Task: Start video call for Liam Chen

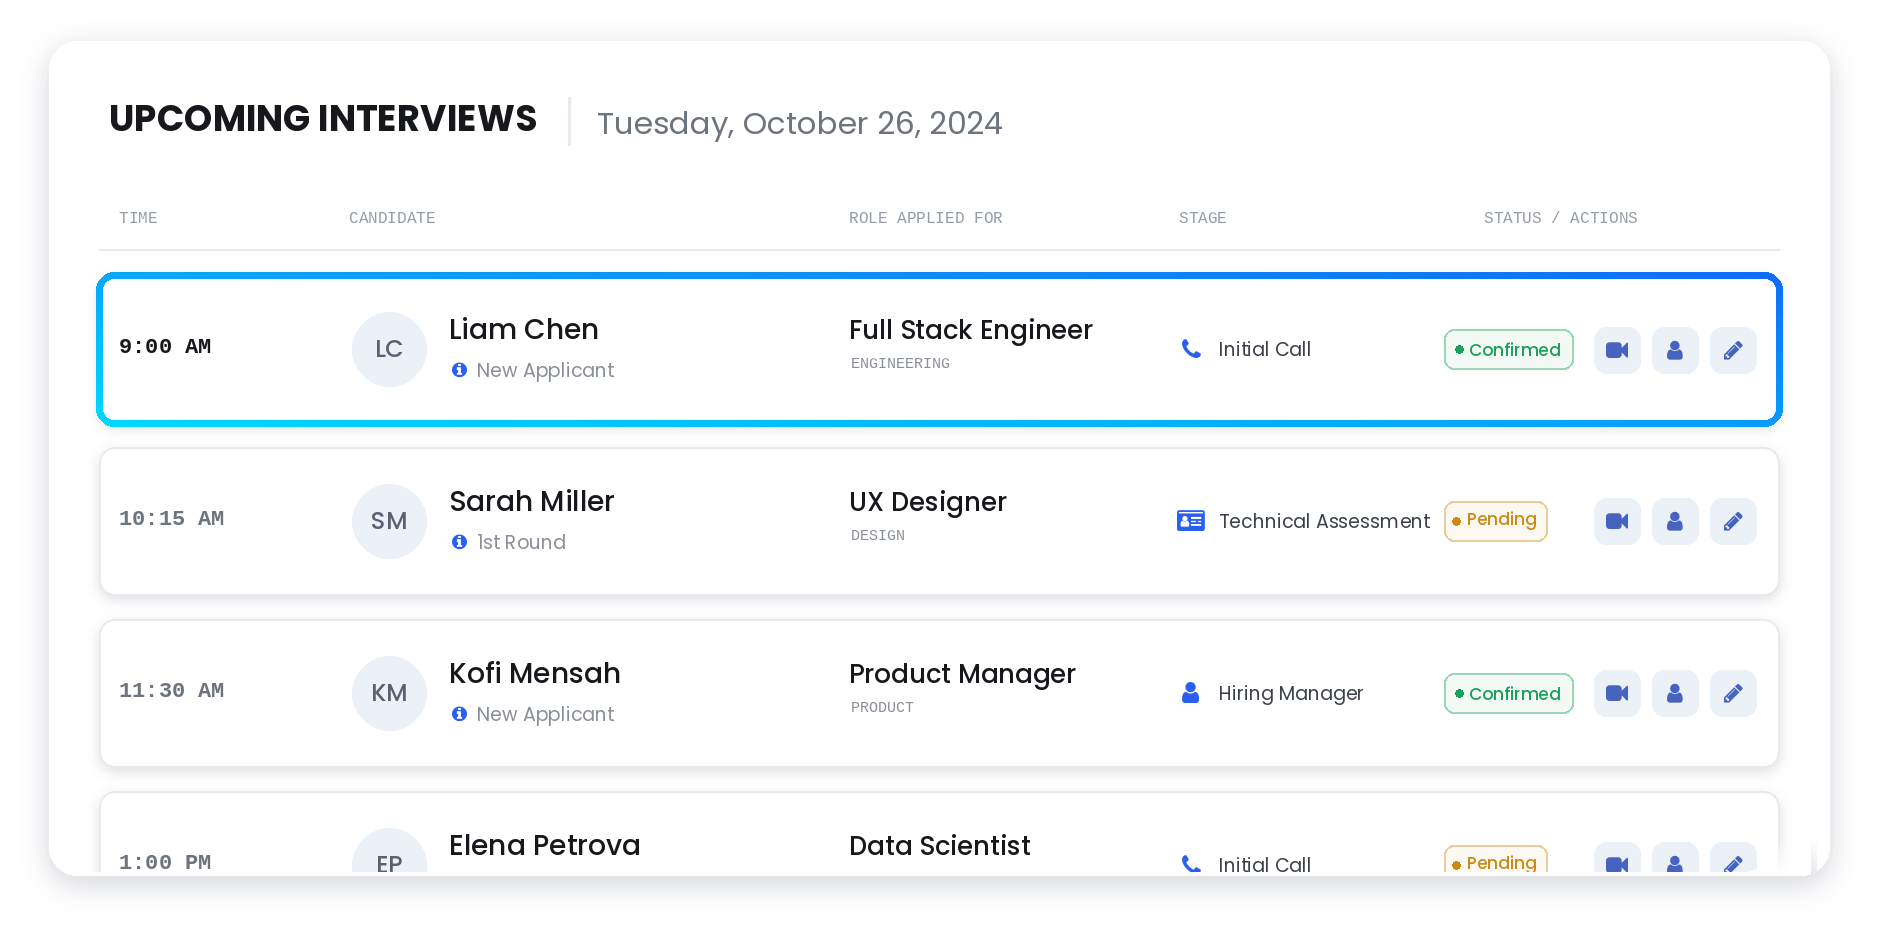Action: (1617, 350)
